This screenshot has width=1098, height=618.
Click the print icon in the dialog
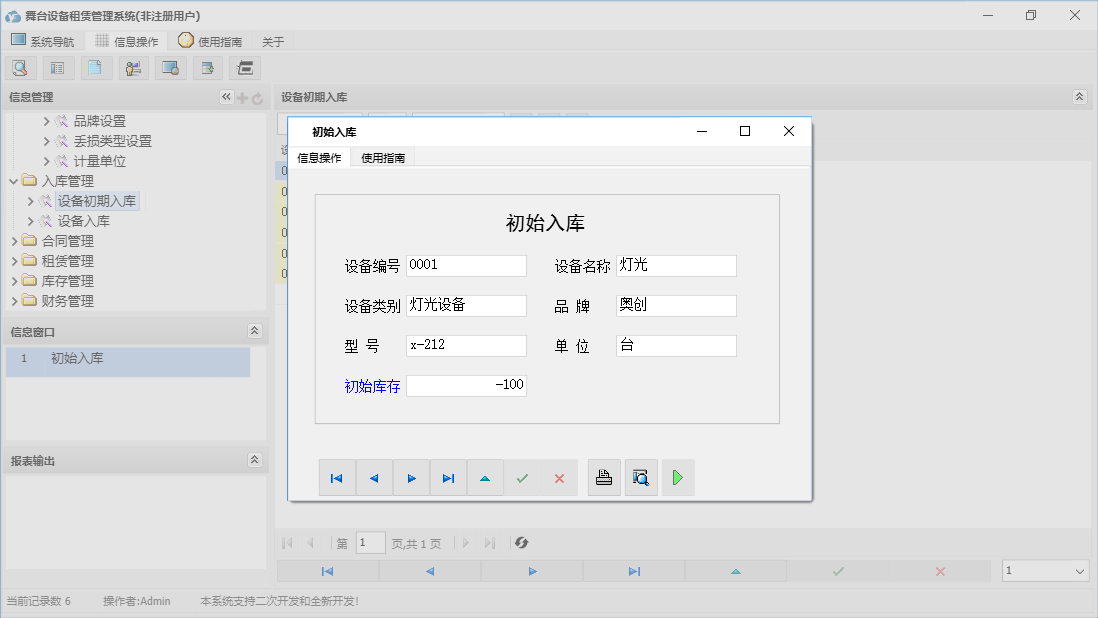[604, 477]
